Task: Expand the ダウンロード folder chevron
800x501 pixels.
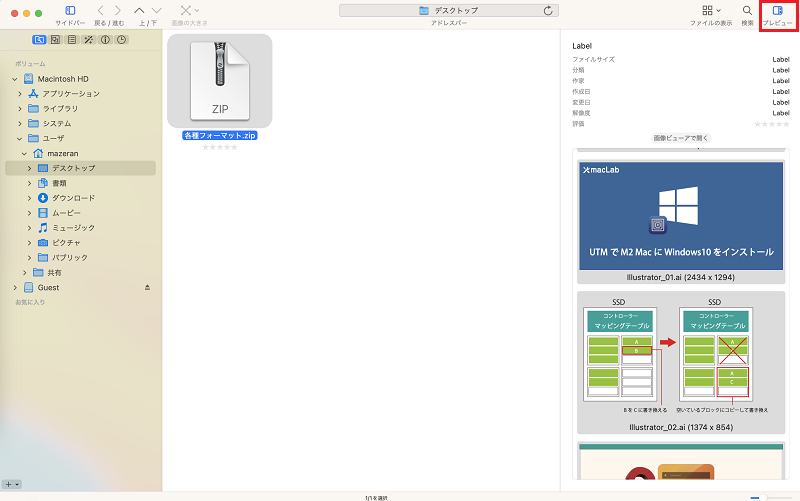Action: [29, 198]
